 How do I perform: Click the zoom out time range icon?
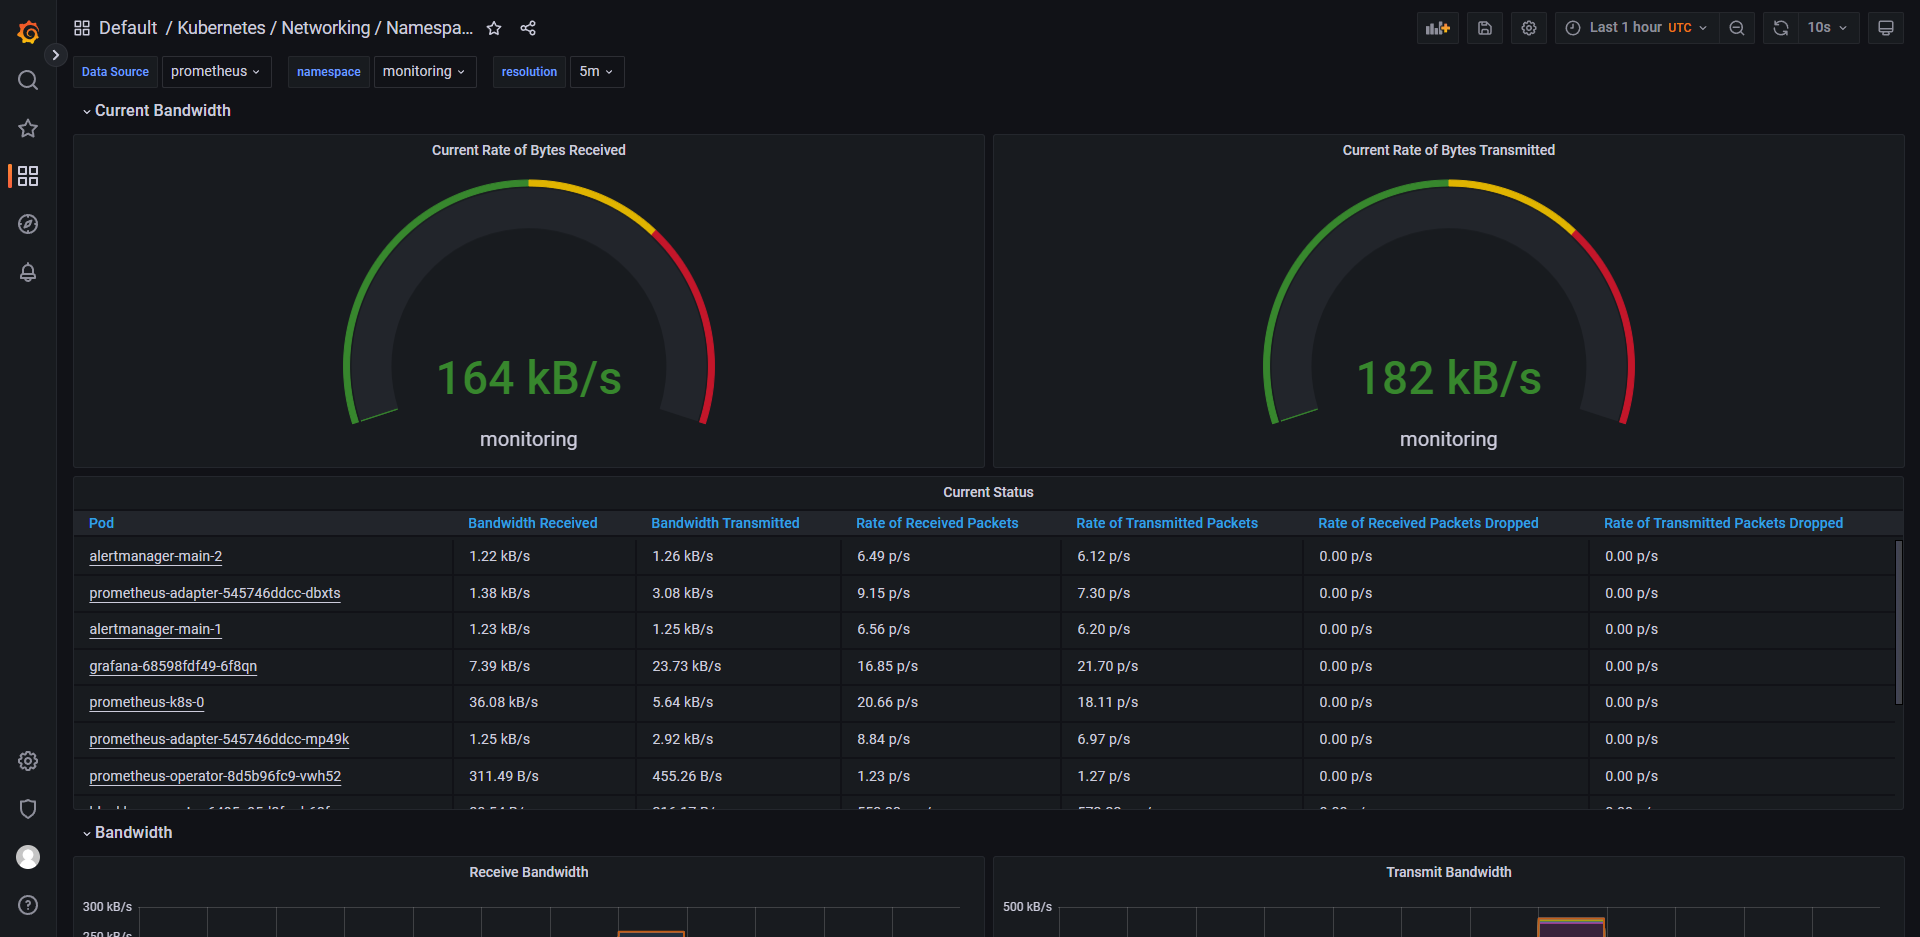pyautogui.click(x=1737, y=28)
